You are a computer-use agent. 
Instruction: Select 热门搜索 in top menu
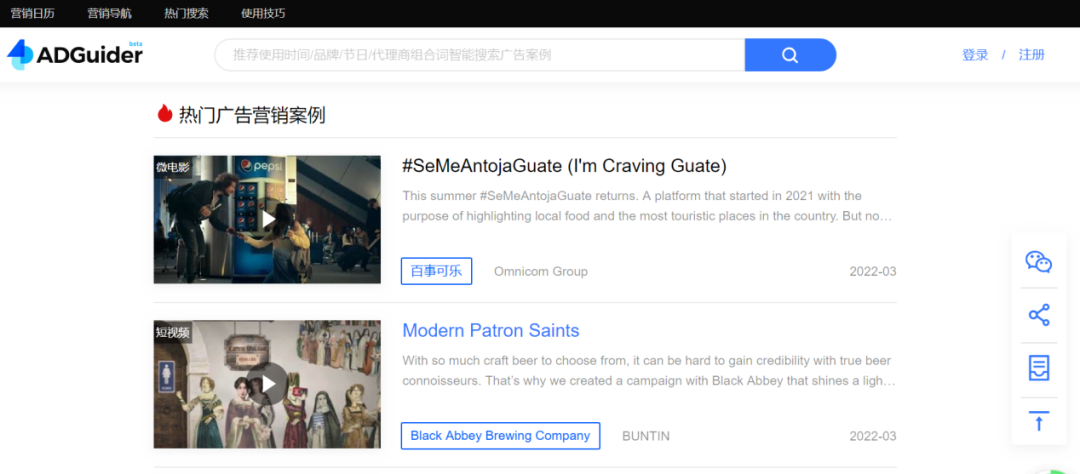tap(187, 13)
